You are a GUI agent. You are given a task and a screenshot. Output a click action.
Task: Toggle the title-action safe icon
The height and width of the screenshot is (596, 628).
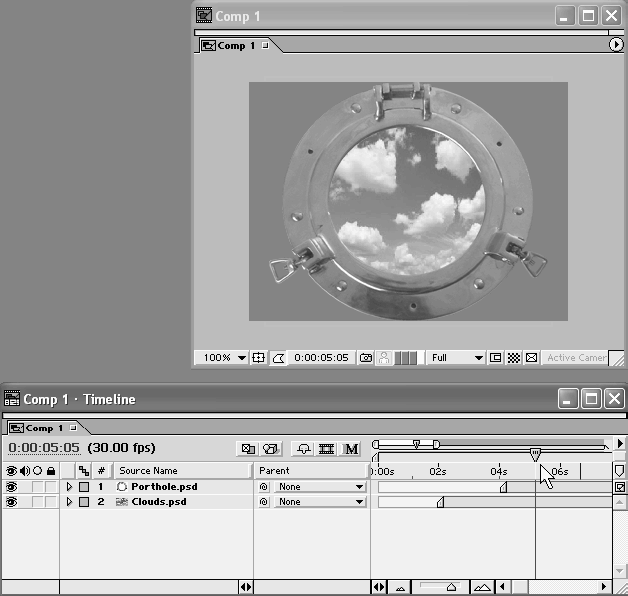point(258,358)
